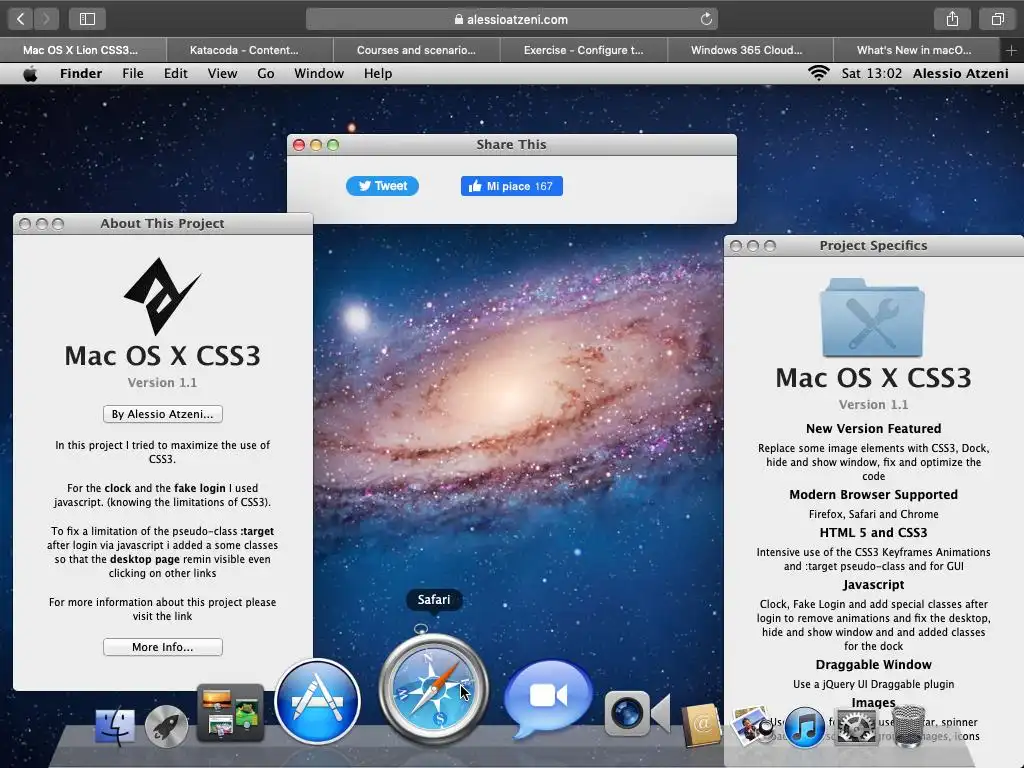Launch Launchpad rocket icon in dock
This screenshot has height=768, width=1024.
(x=167, y=726)
